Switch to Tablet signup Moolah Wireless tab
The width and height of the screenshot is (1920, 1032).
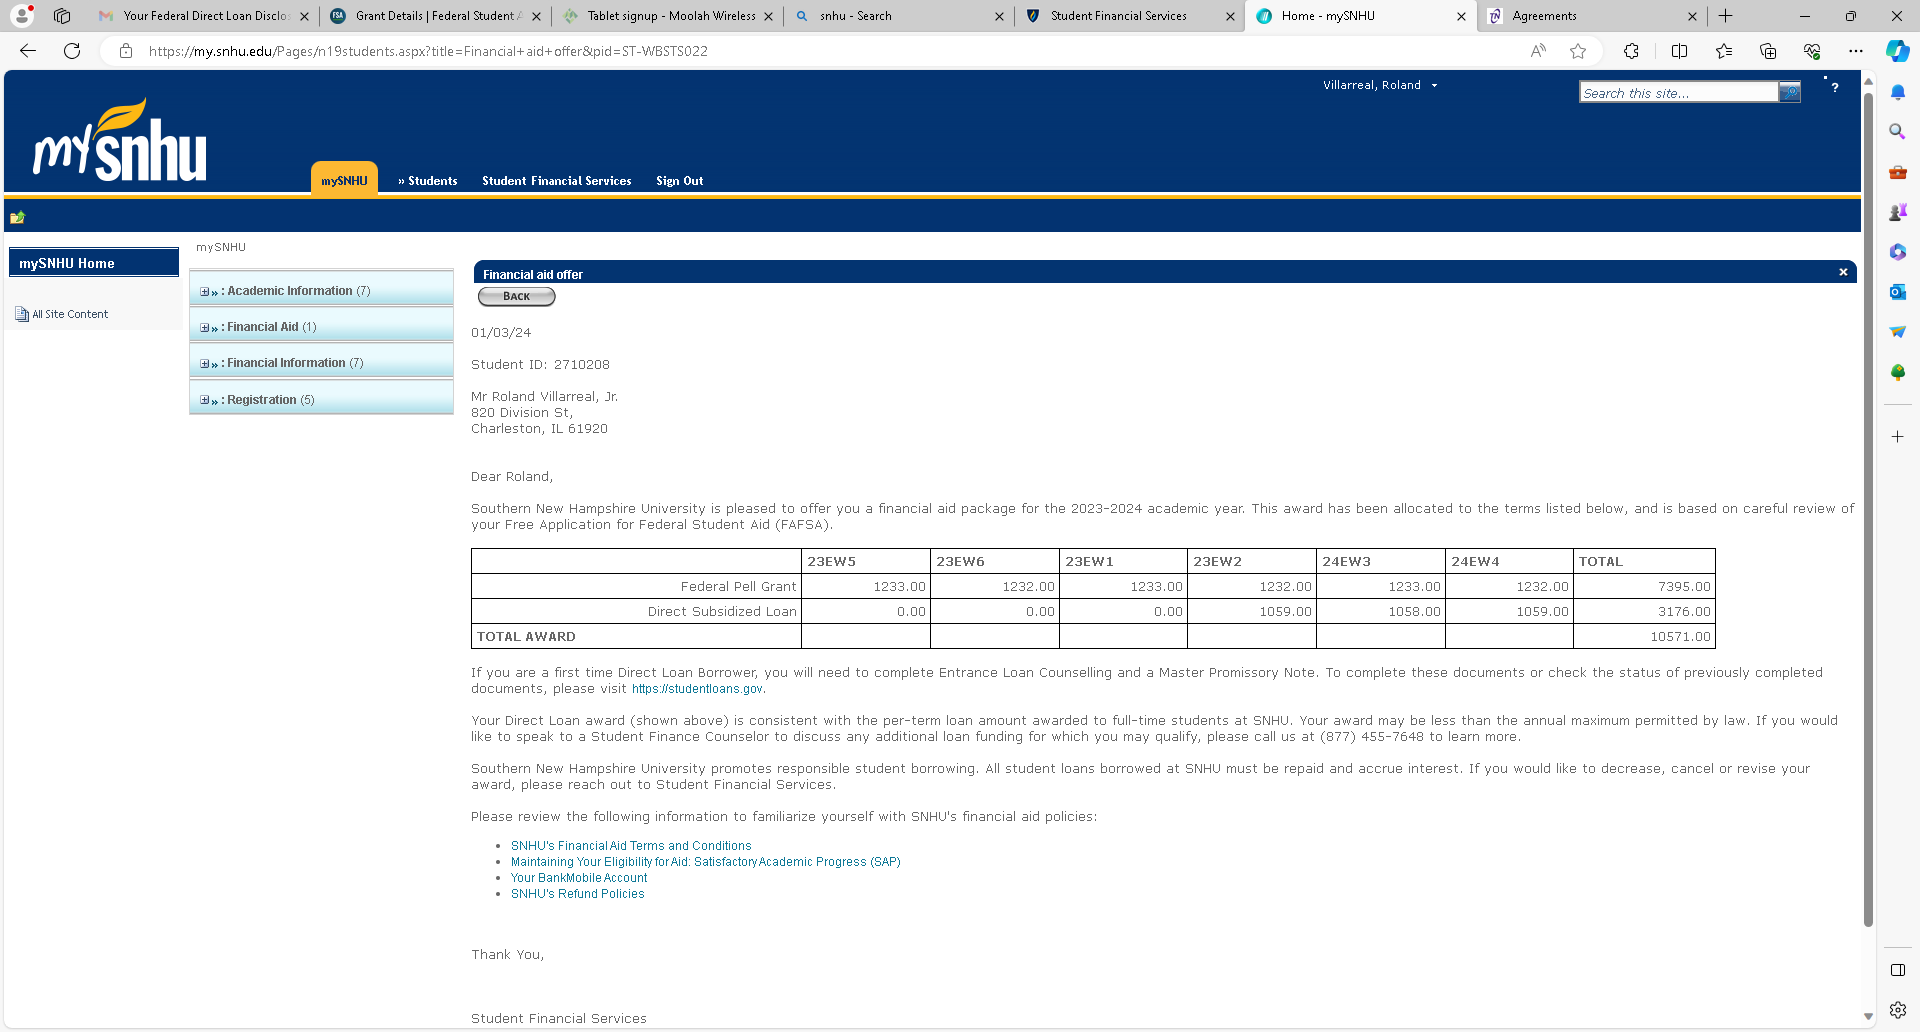tap(666, 16)
